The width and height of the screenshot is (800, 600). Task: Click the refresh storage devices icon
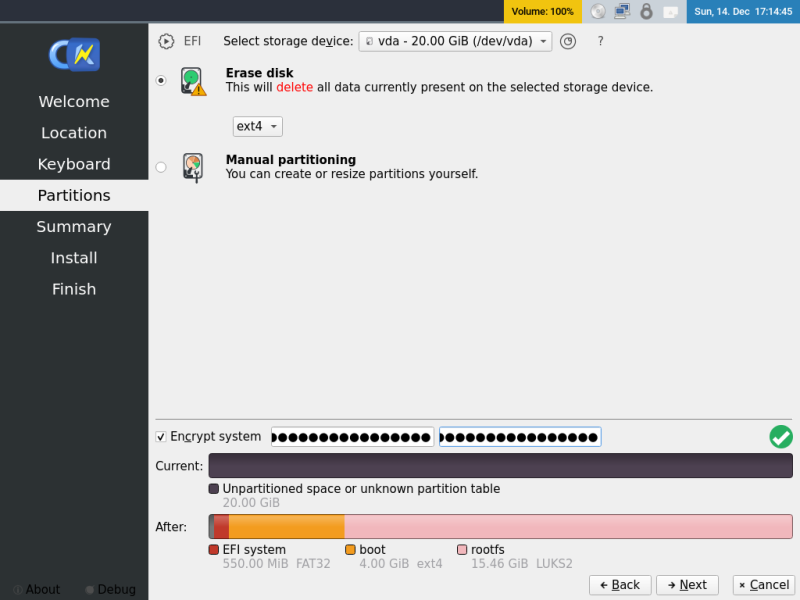click(567, 41)
